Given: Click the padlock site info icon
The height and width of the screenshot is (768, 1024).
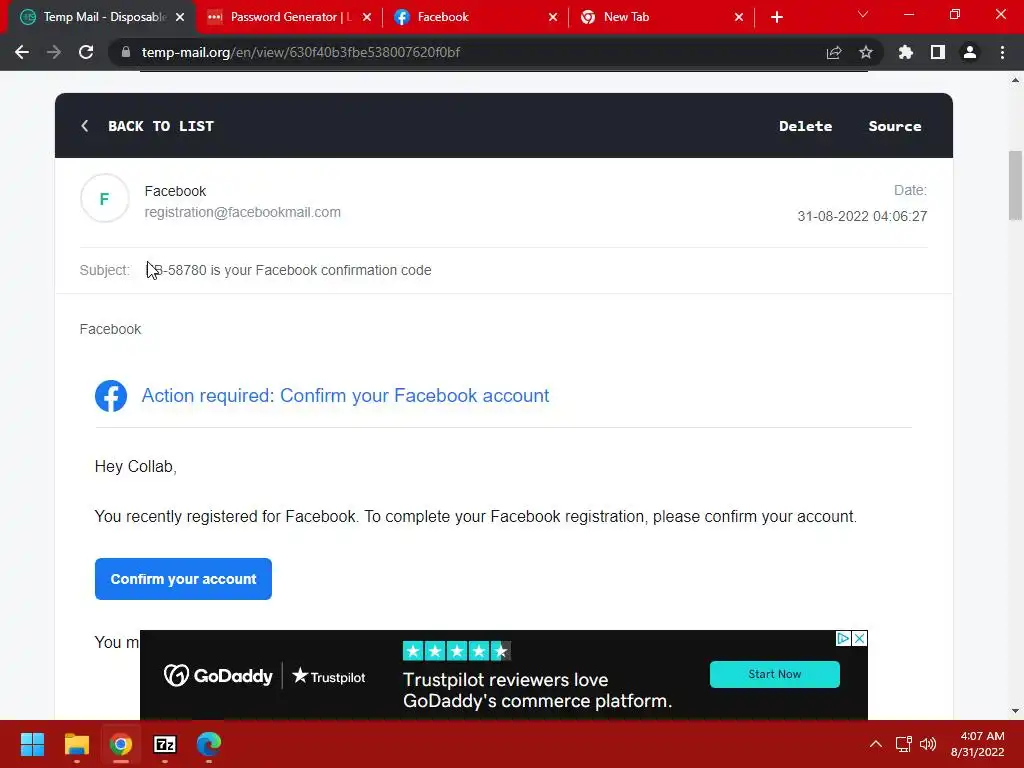Looking at the screenshot, I should tap(126, 52).
